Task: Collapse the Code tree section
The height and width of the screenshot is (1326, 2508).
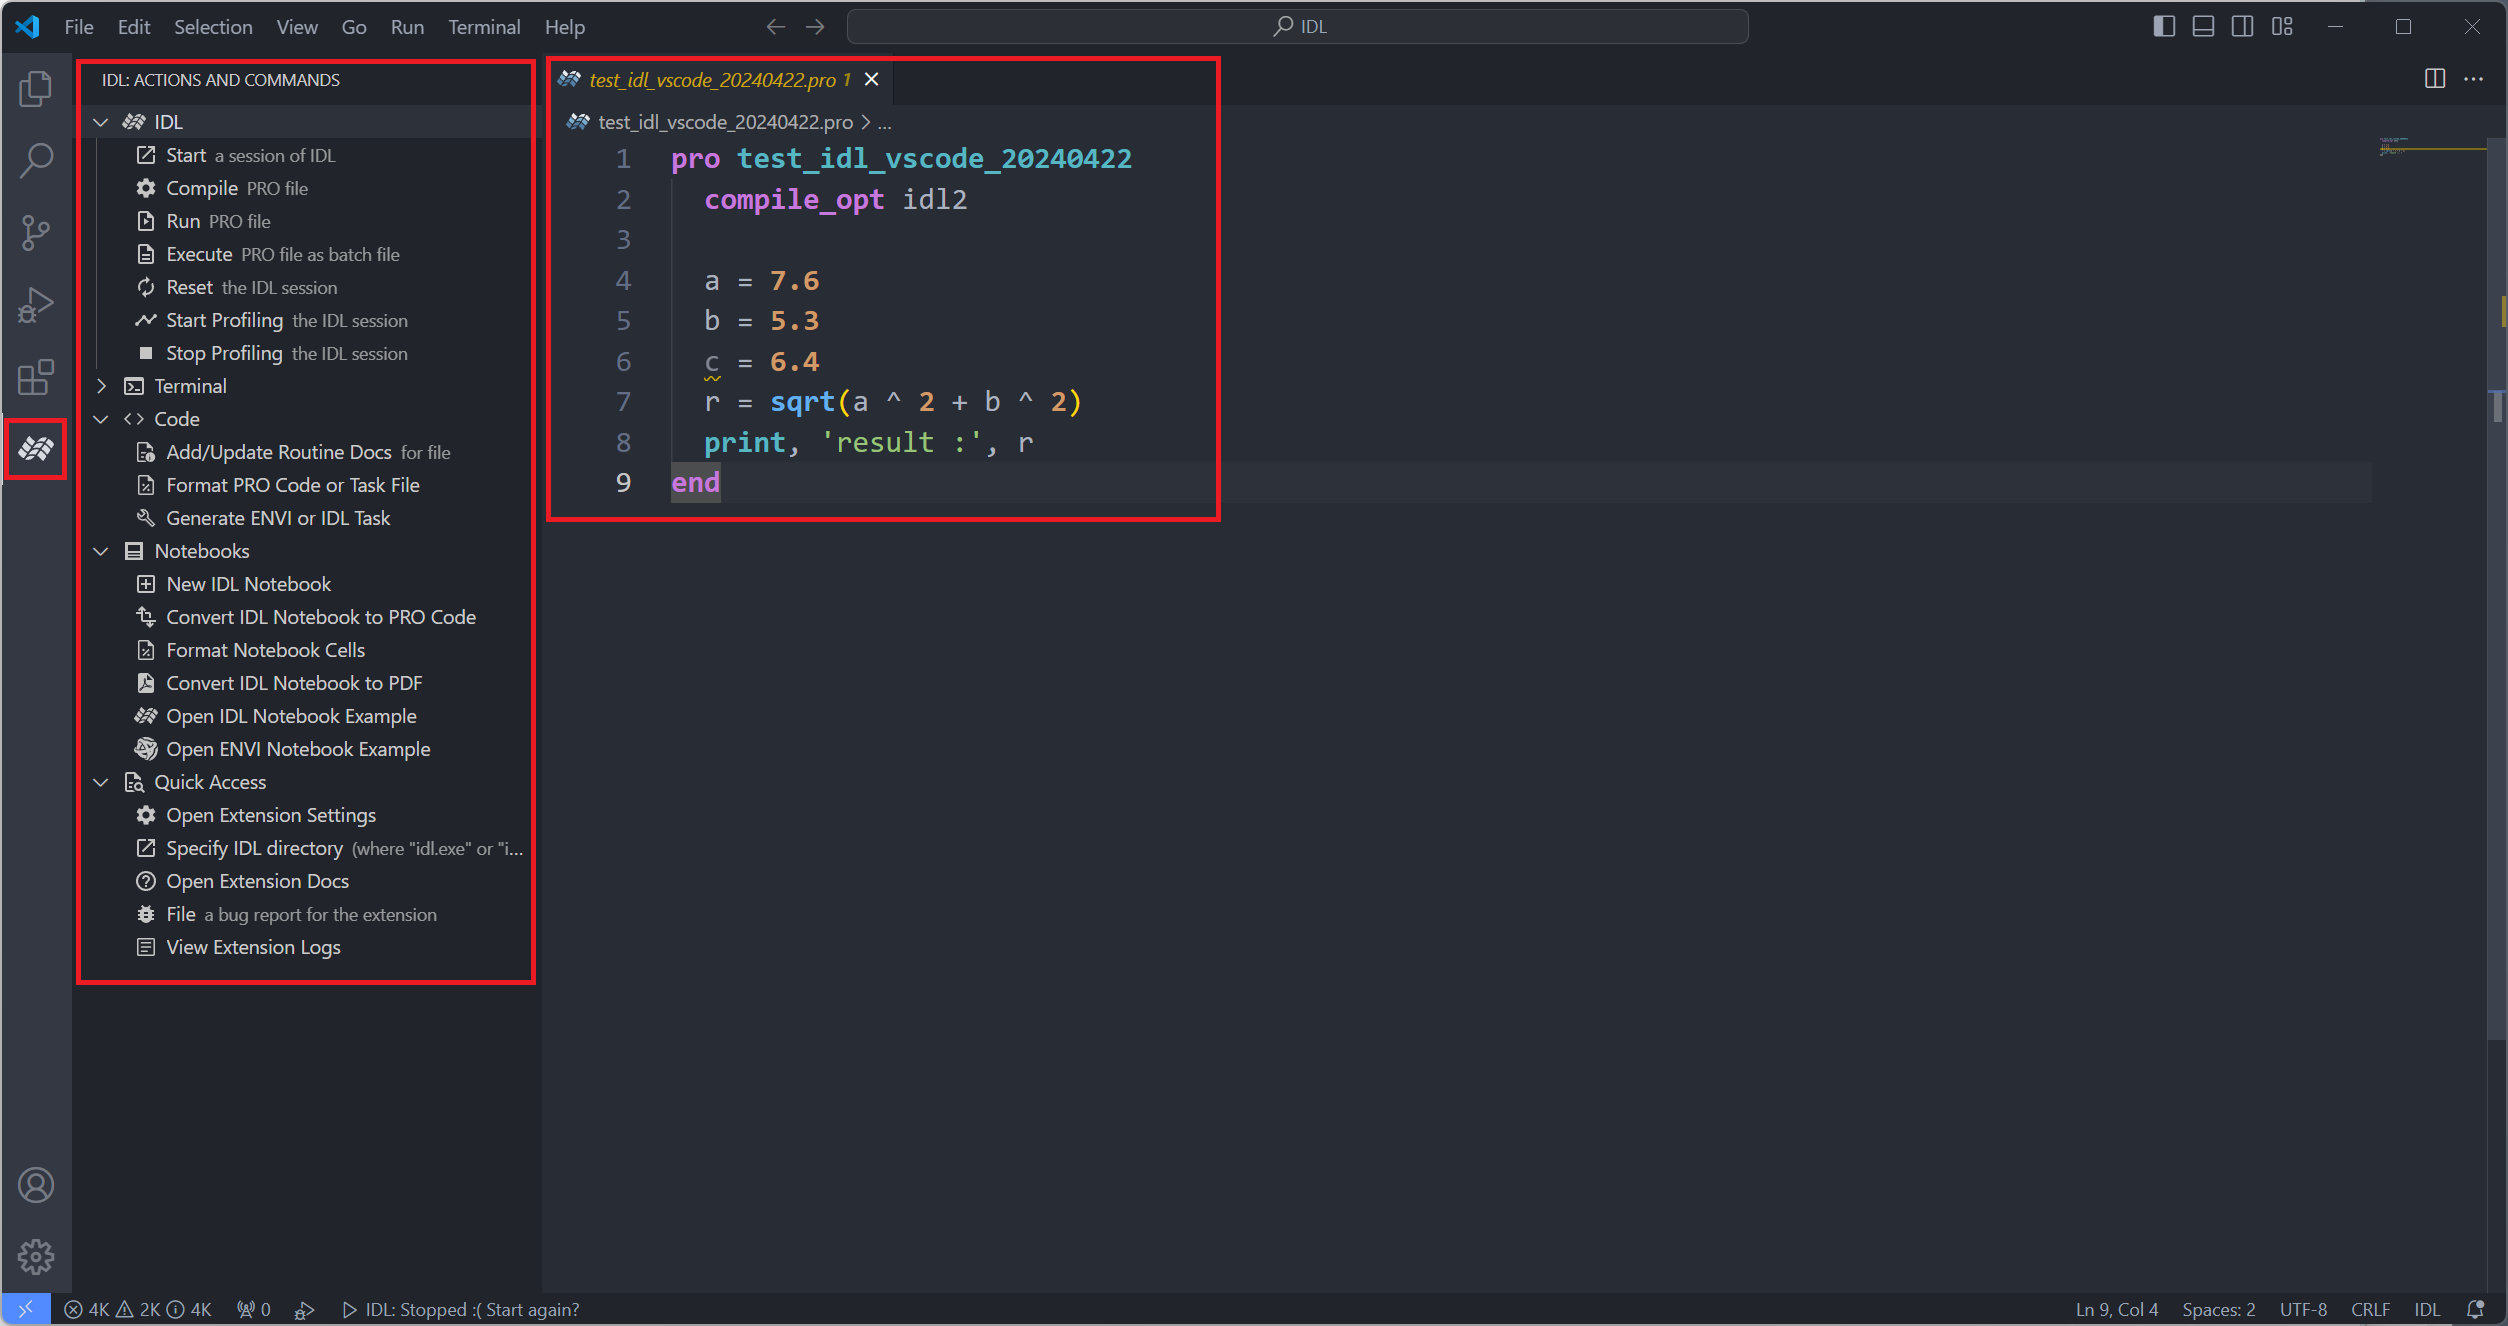Action: 101,419
